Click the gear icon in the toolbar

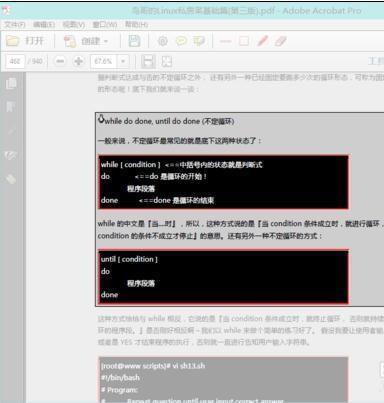pyautogui.click(x=163, y=41)
